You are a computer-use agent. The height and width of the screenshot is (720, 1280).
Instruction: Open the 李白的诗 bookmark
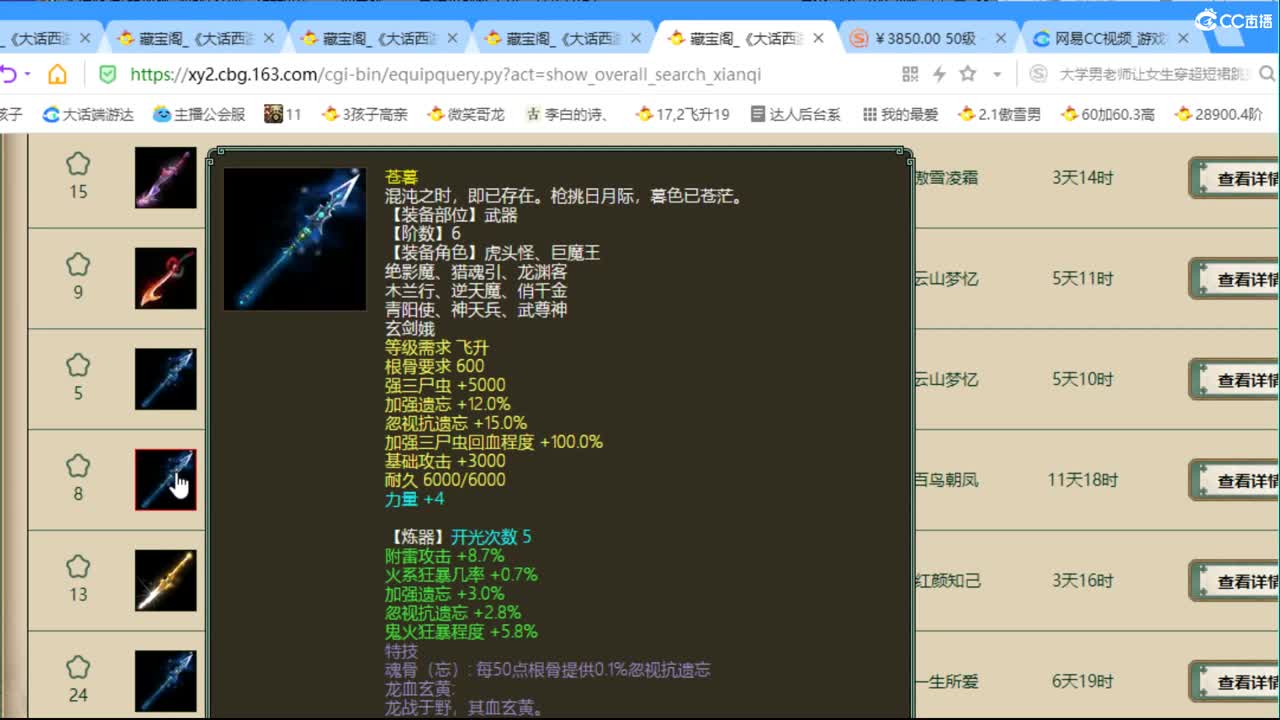567,114
